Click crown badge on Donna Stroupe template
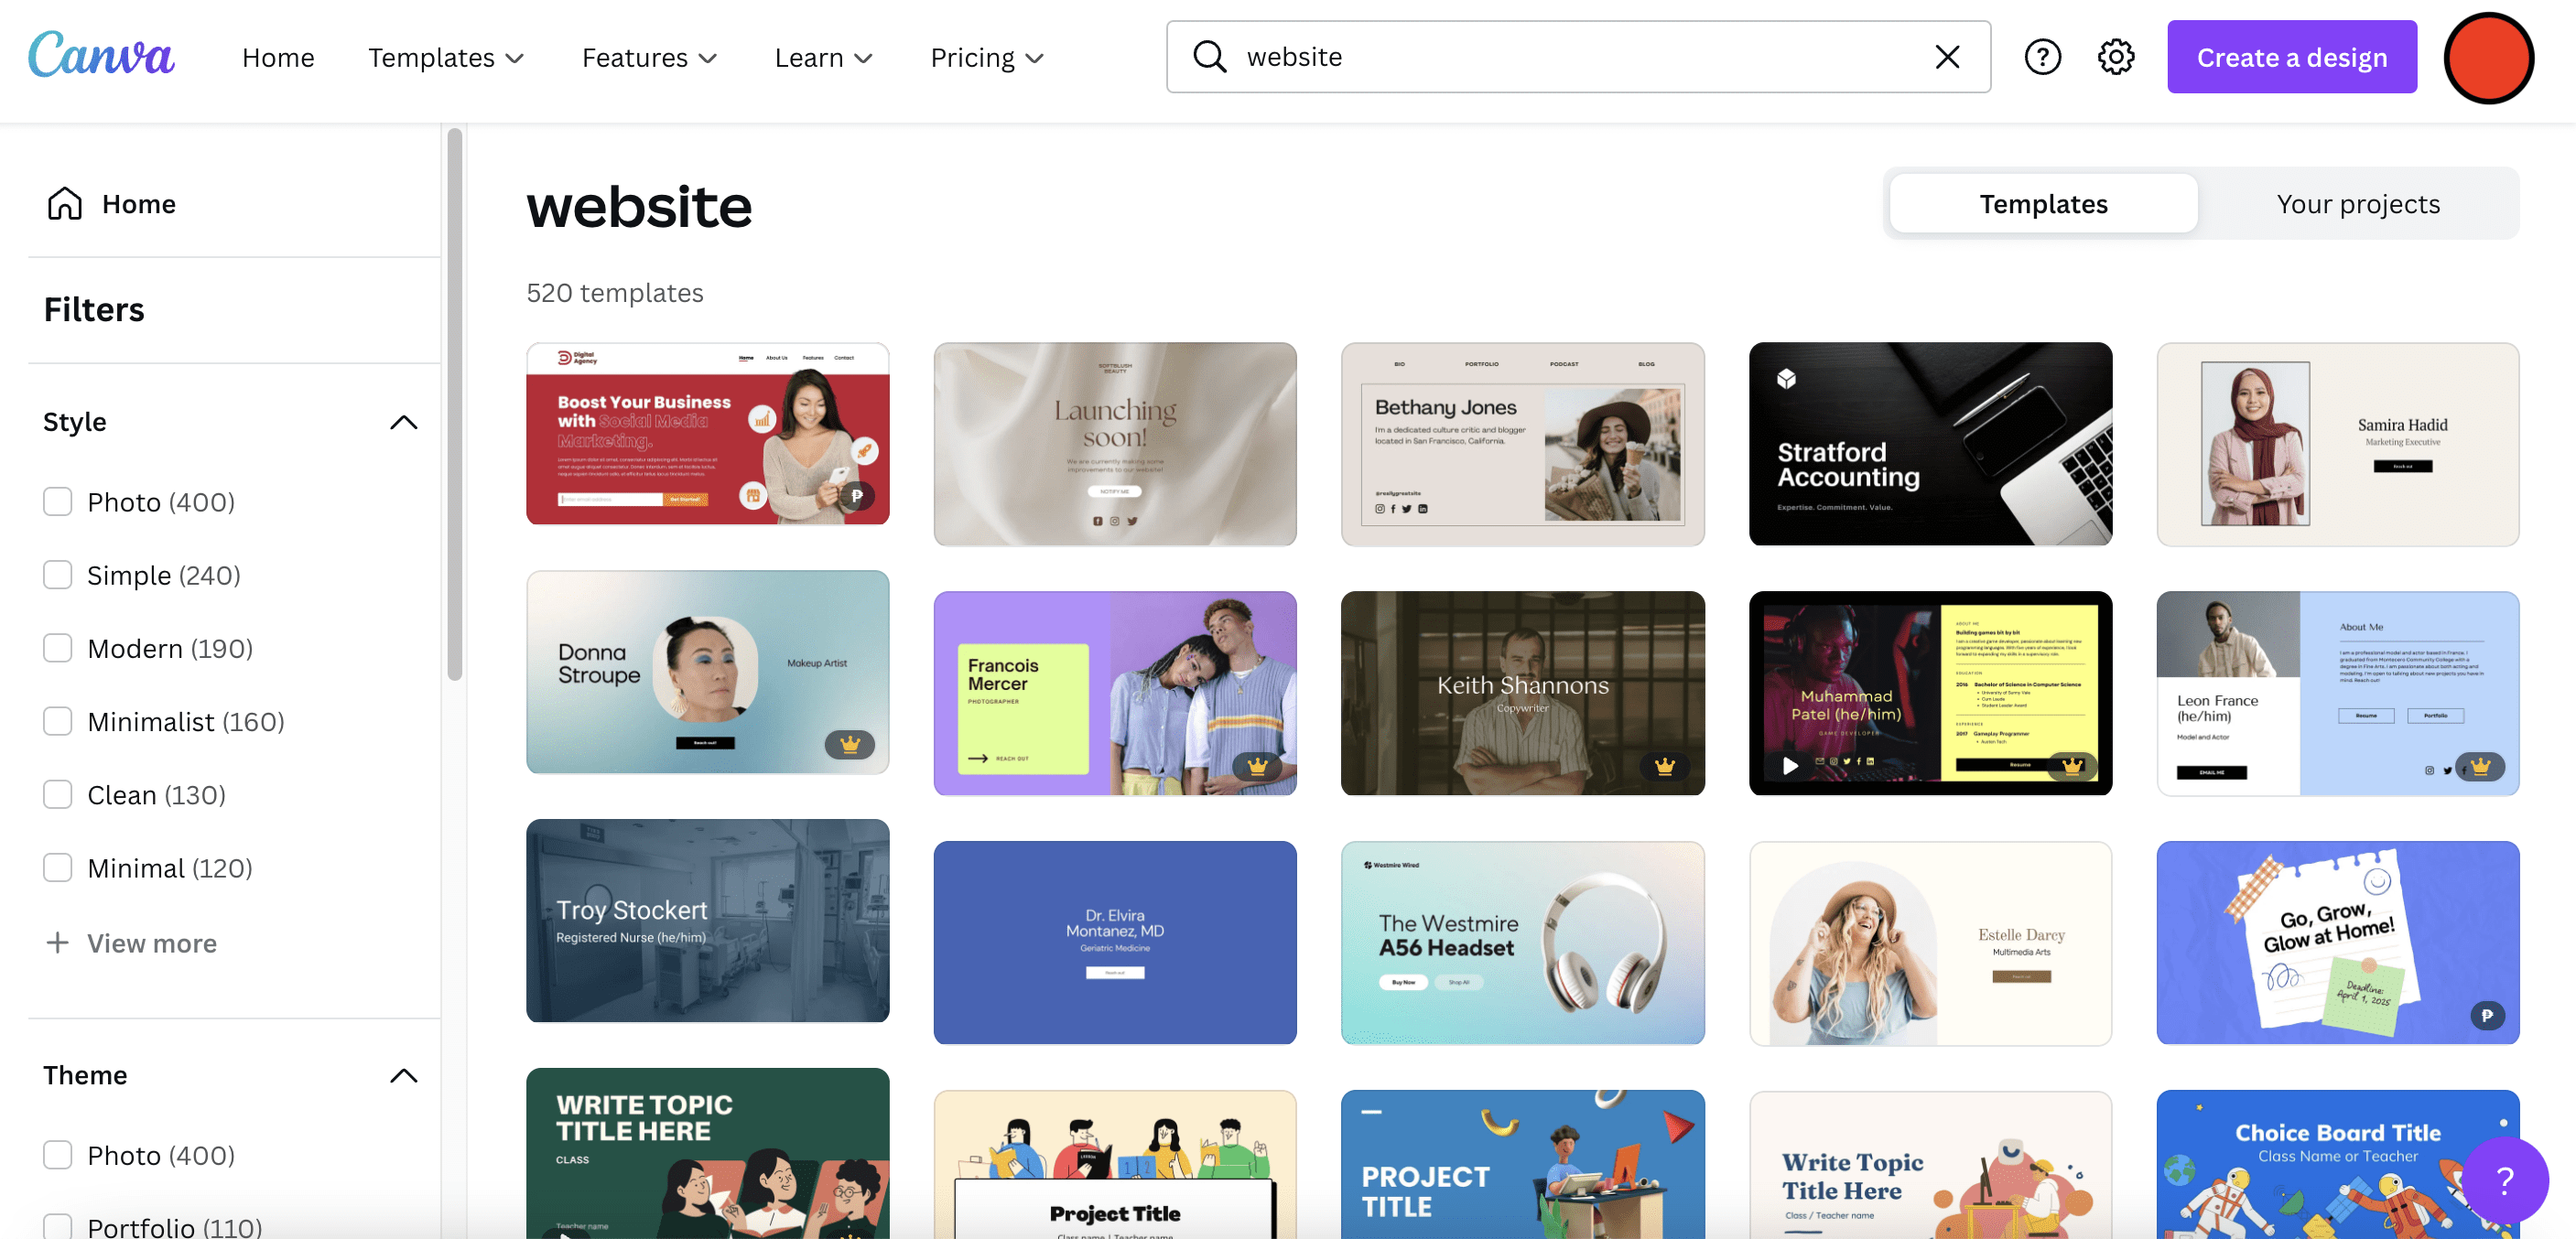Screen dimensions: 2576x1239 849,744
